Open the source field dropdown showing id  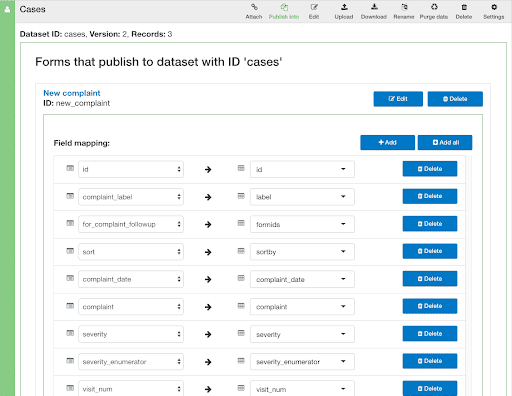tap(131, 169)
